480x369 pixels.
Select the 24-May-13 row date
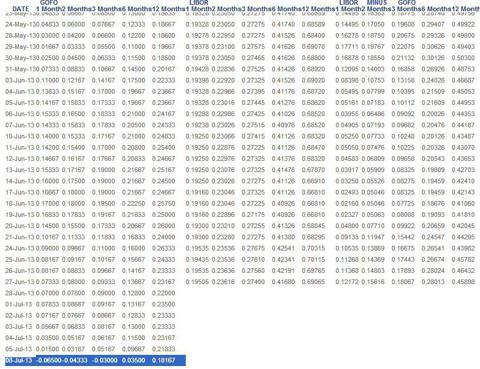pyautogui.click(x=20, y=24)
